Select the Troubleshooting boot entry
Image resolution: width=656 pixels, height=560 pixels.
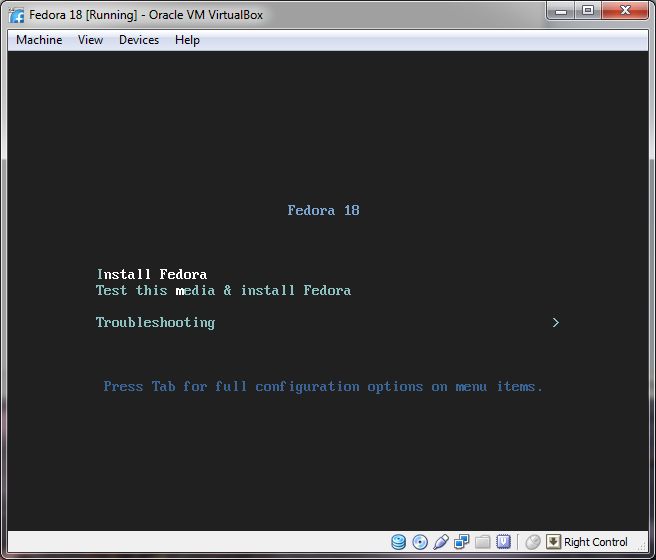tap(155, 322)
